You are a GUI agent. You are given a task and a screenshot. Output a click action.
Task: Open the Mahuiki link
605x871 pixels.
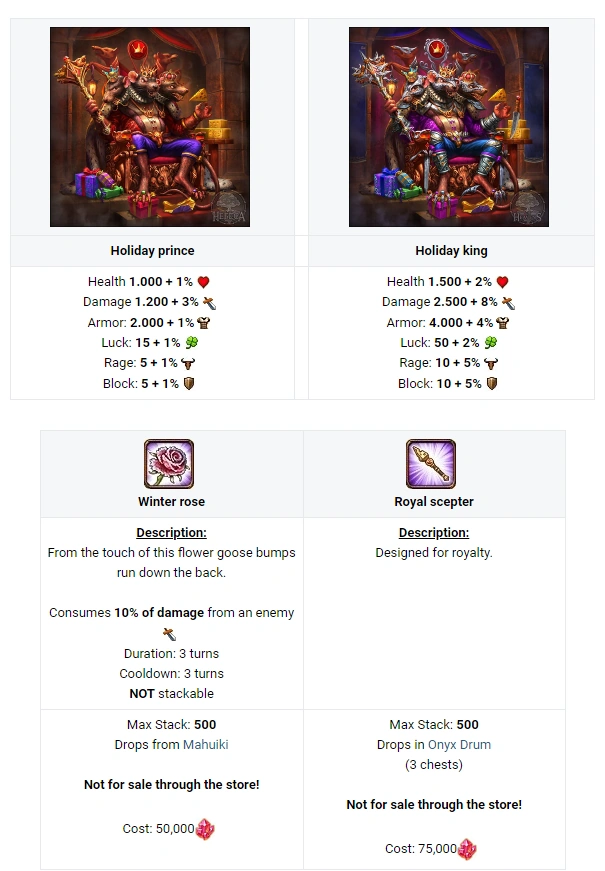click(x=206, y=744)
